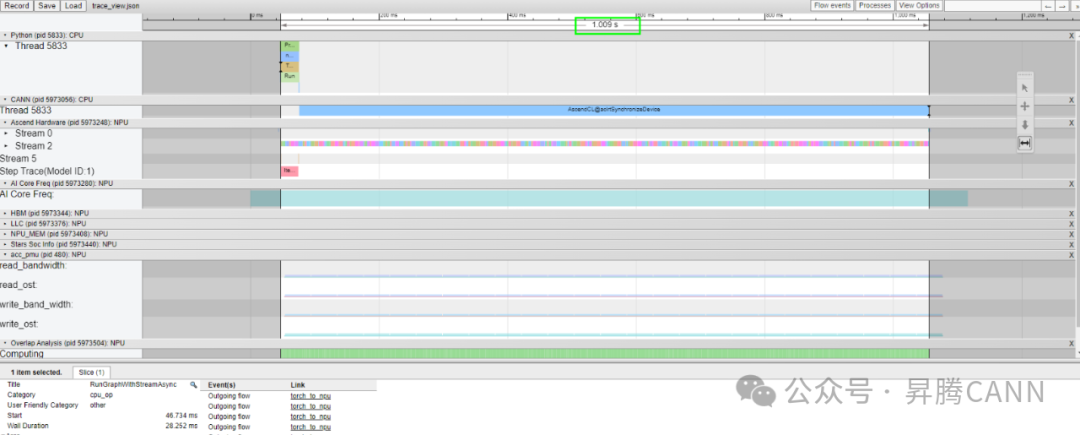Open the Flow events menu
1080x435 pixels.
point(832,6)
